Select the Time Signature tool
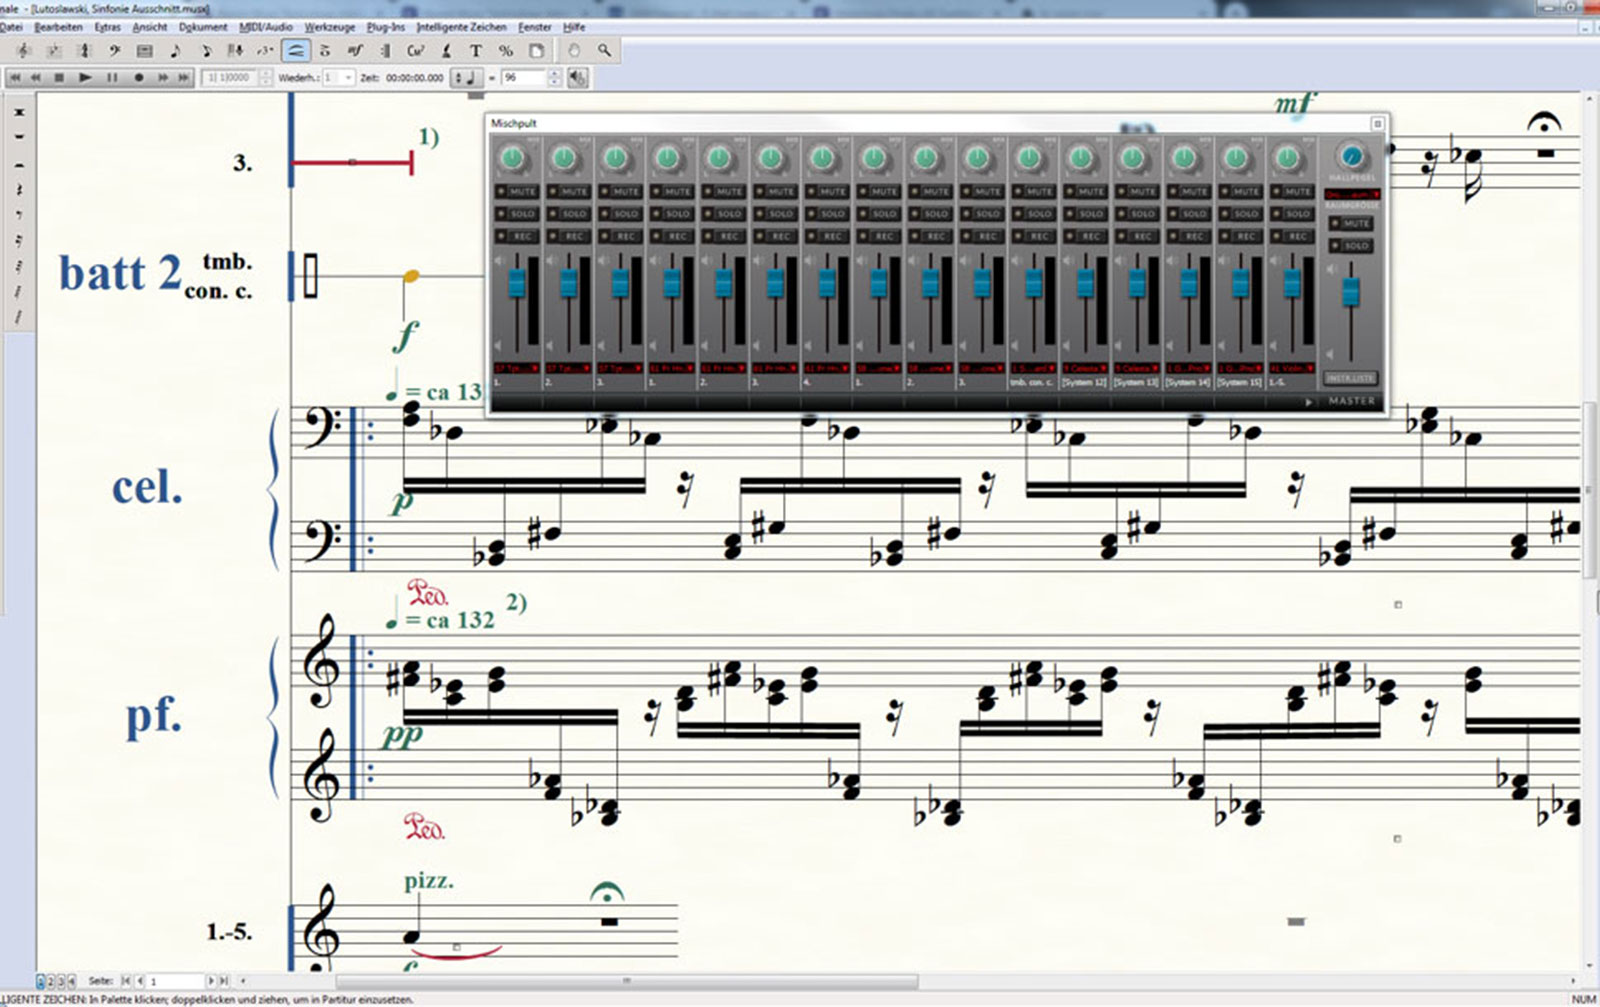The height and width of the screenshot is (1007, 1600). pyautogui.click(x=84, y=50)
